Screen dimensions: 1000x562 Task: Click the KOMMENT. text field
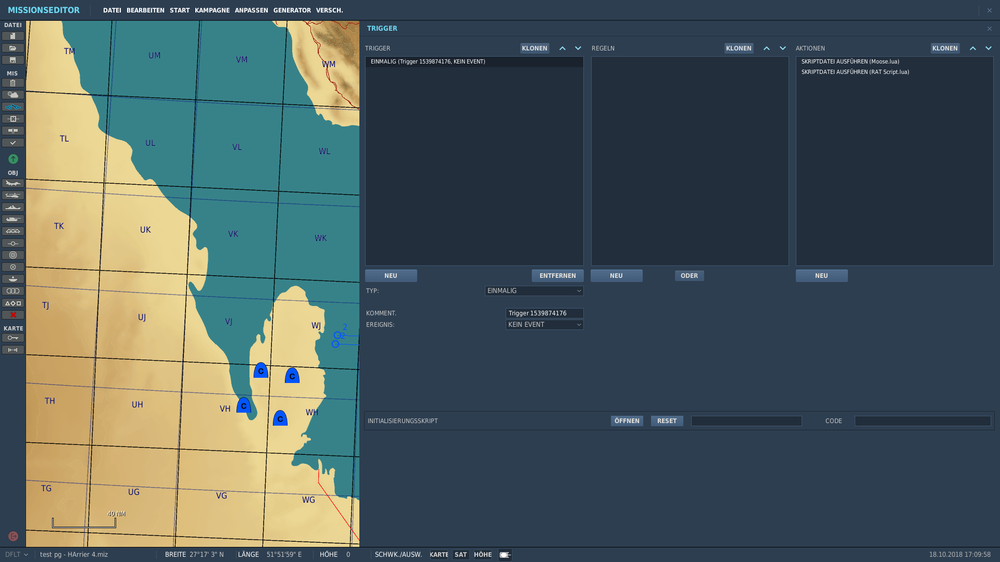(543, 313)
